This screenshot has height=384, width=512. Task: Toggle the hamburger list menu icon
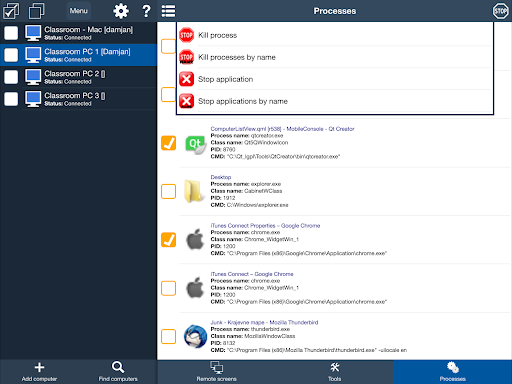click(x=168, y=11)
